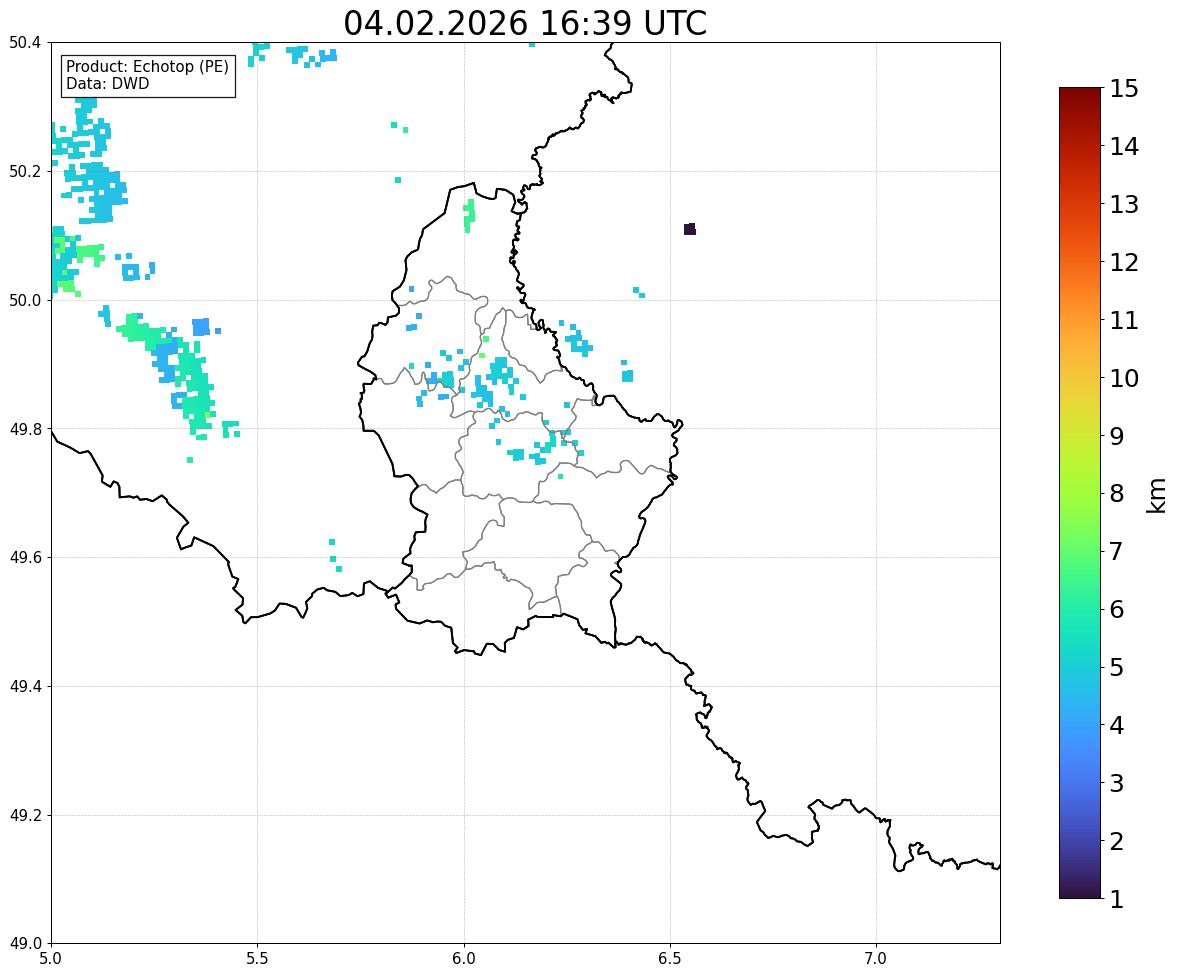Click the colorbar tick label "12"
Screen dimensions: 1178x976
click(x=1124, y=262)
